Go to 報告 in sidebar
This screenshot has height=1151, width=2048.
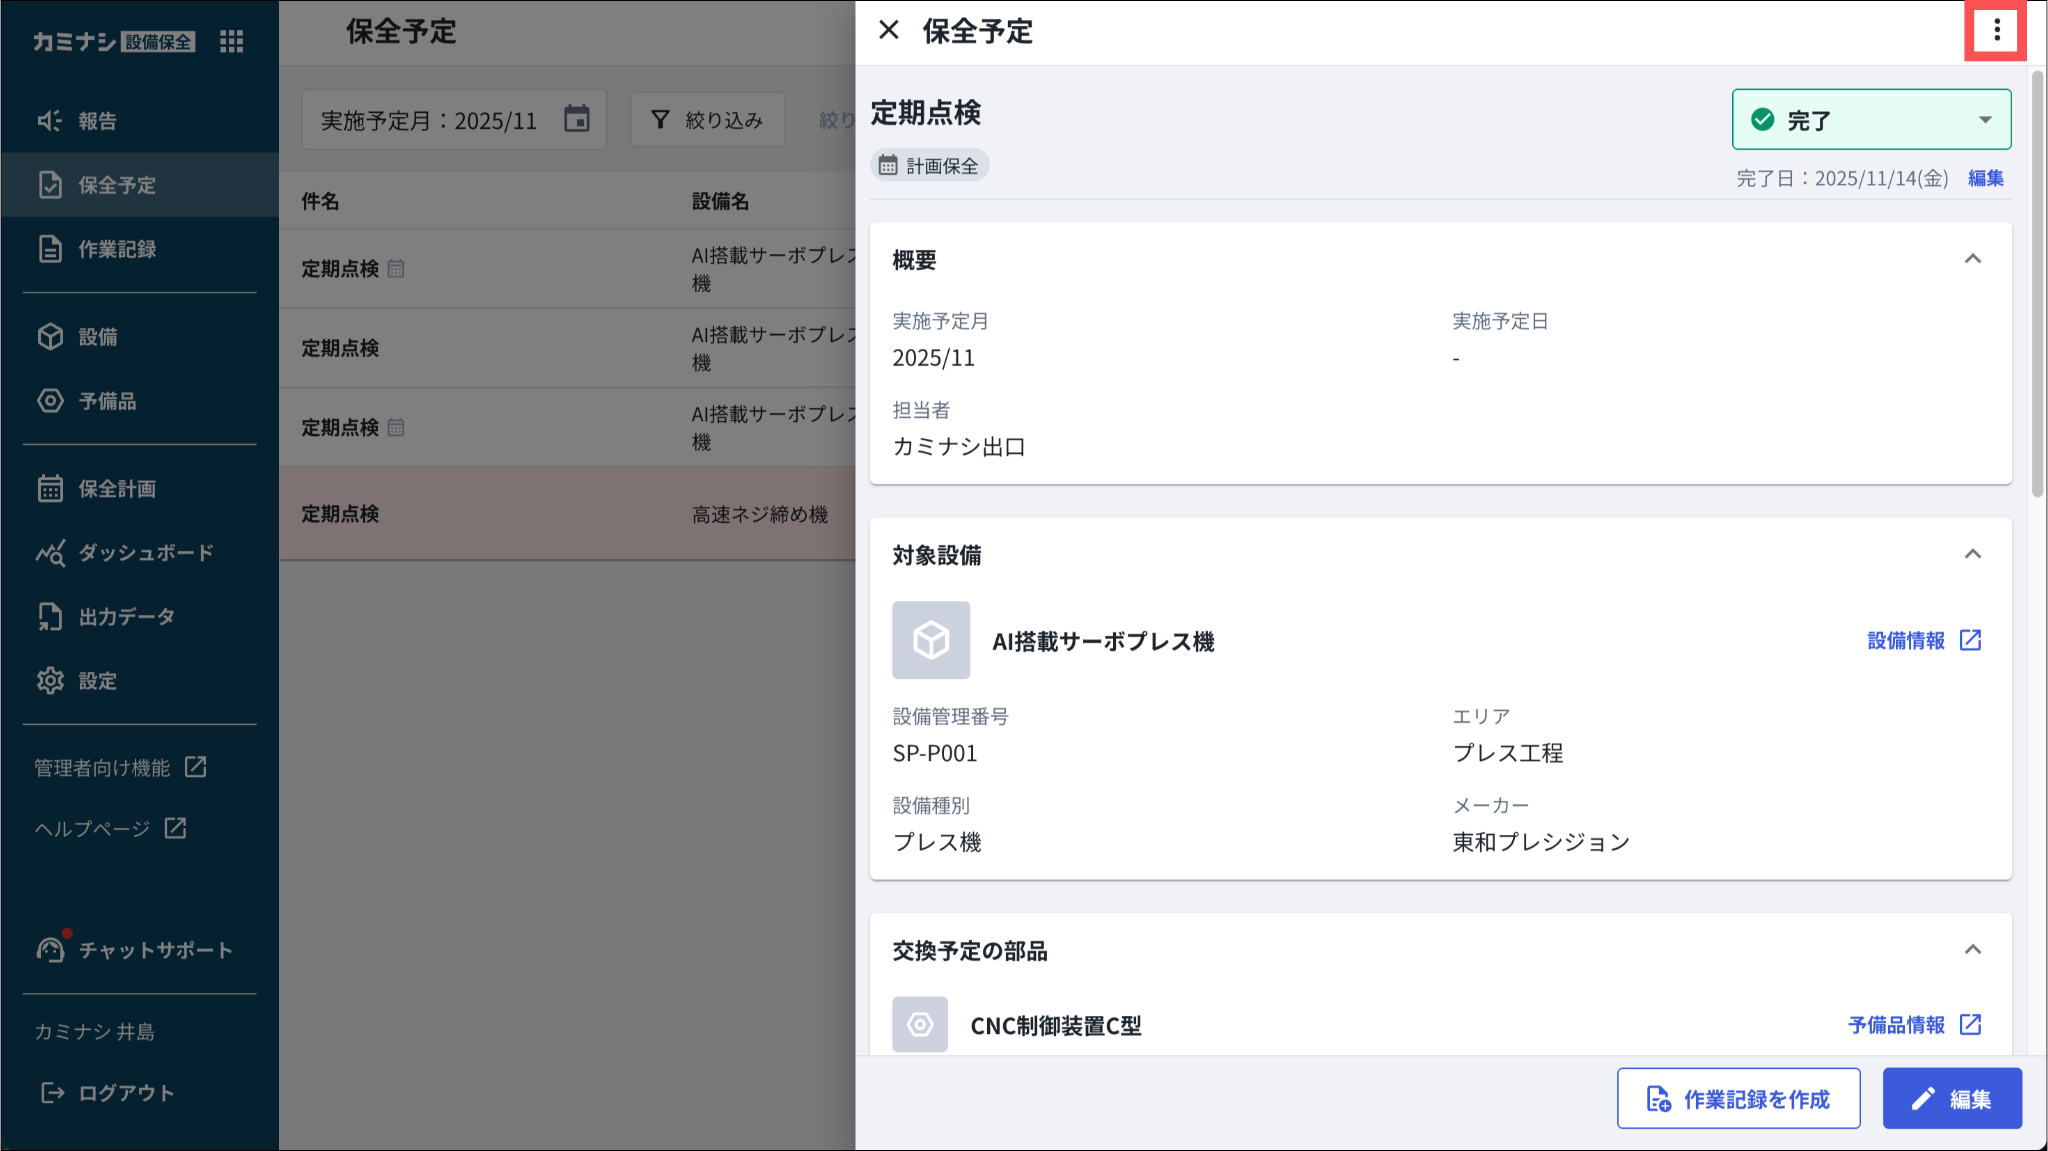pyautogui.click(x=97, y=121)
